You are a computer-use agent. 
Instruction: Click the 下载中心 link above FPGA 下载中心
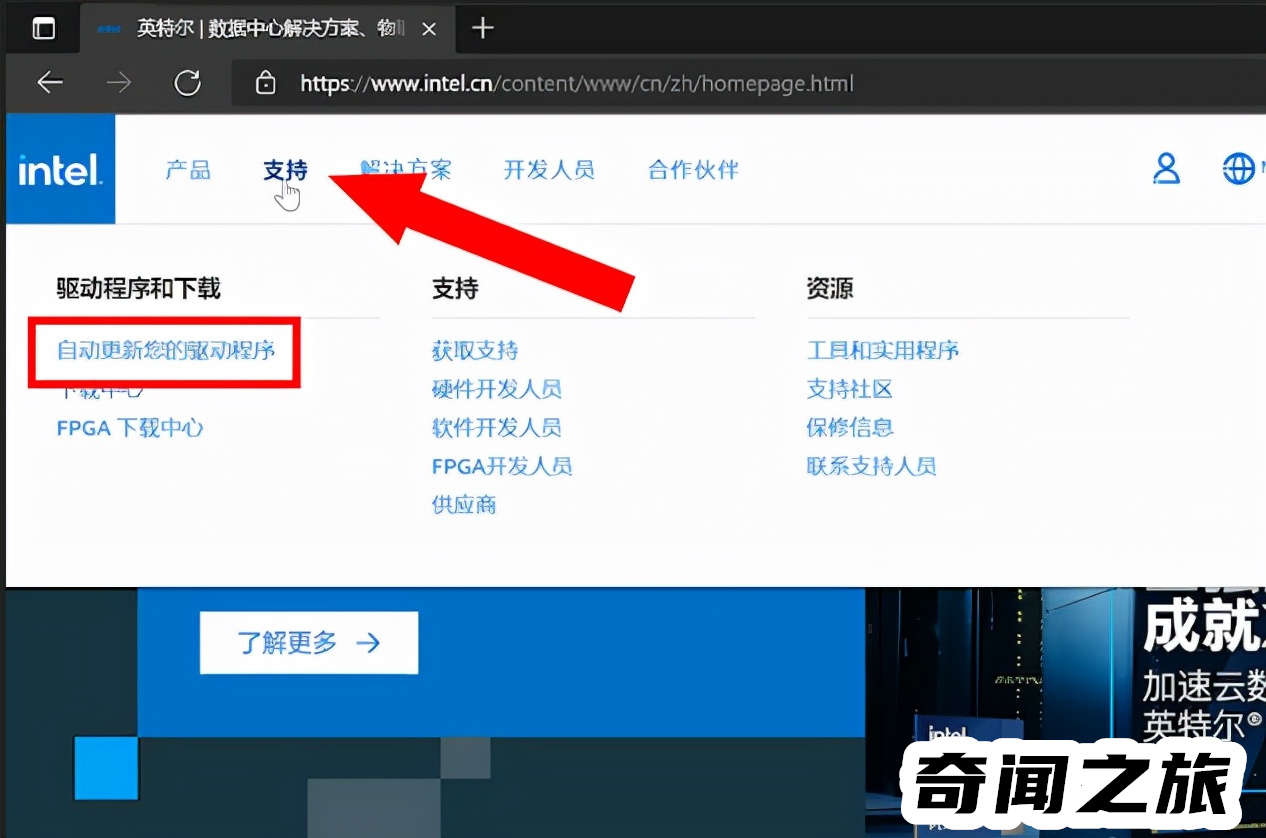click(x=102, y=389)
